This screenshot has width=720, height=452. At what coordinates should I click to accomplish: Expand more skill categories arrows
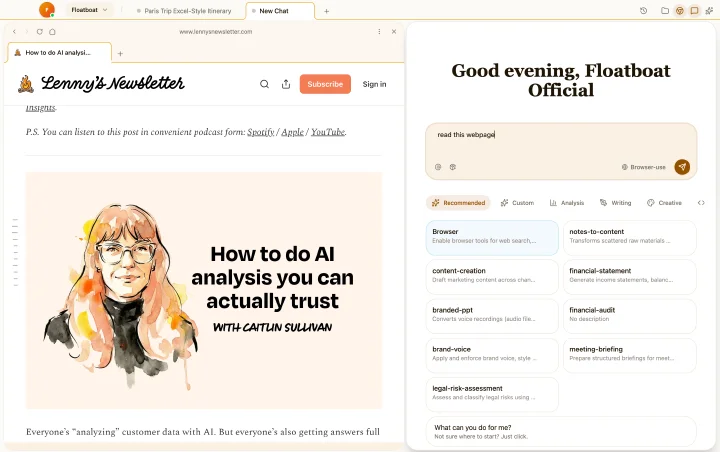coord(701,203)
